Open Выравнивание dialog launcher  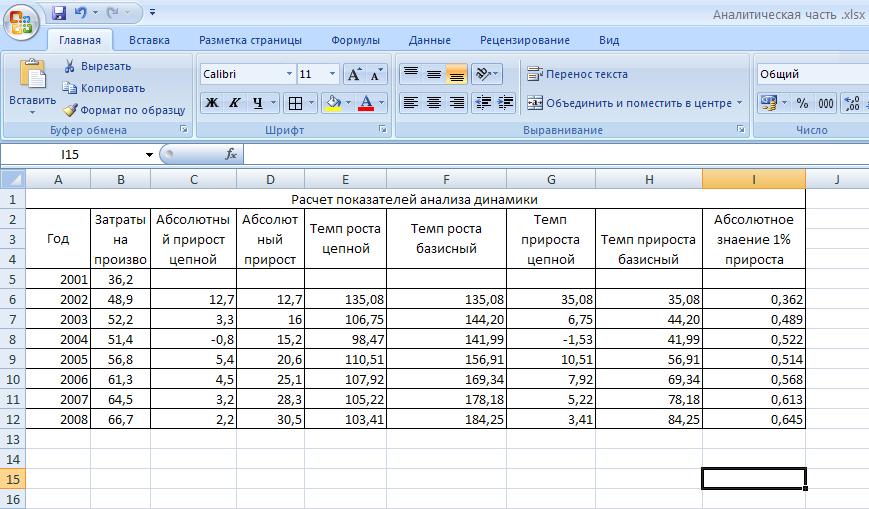740,129
